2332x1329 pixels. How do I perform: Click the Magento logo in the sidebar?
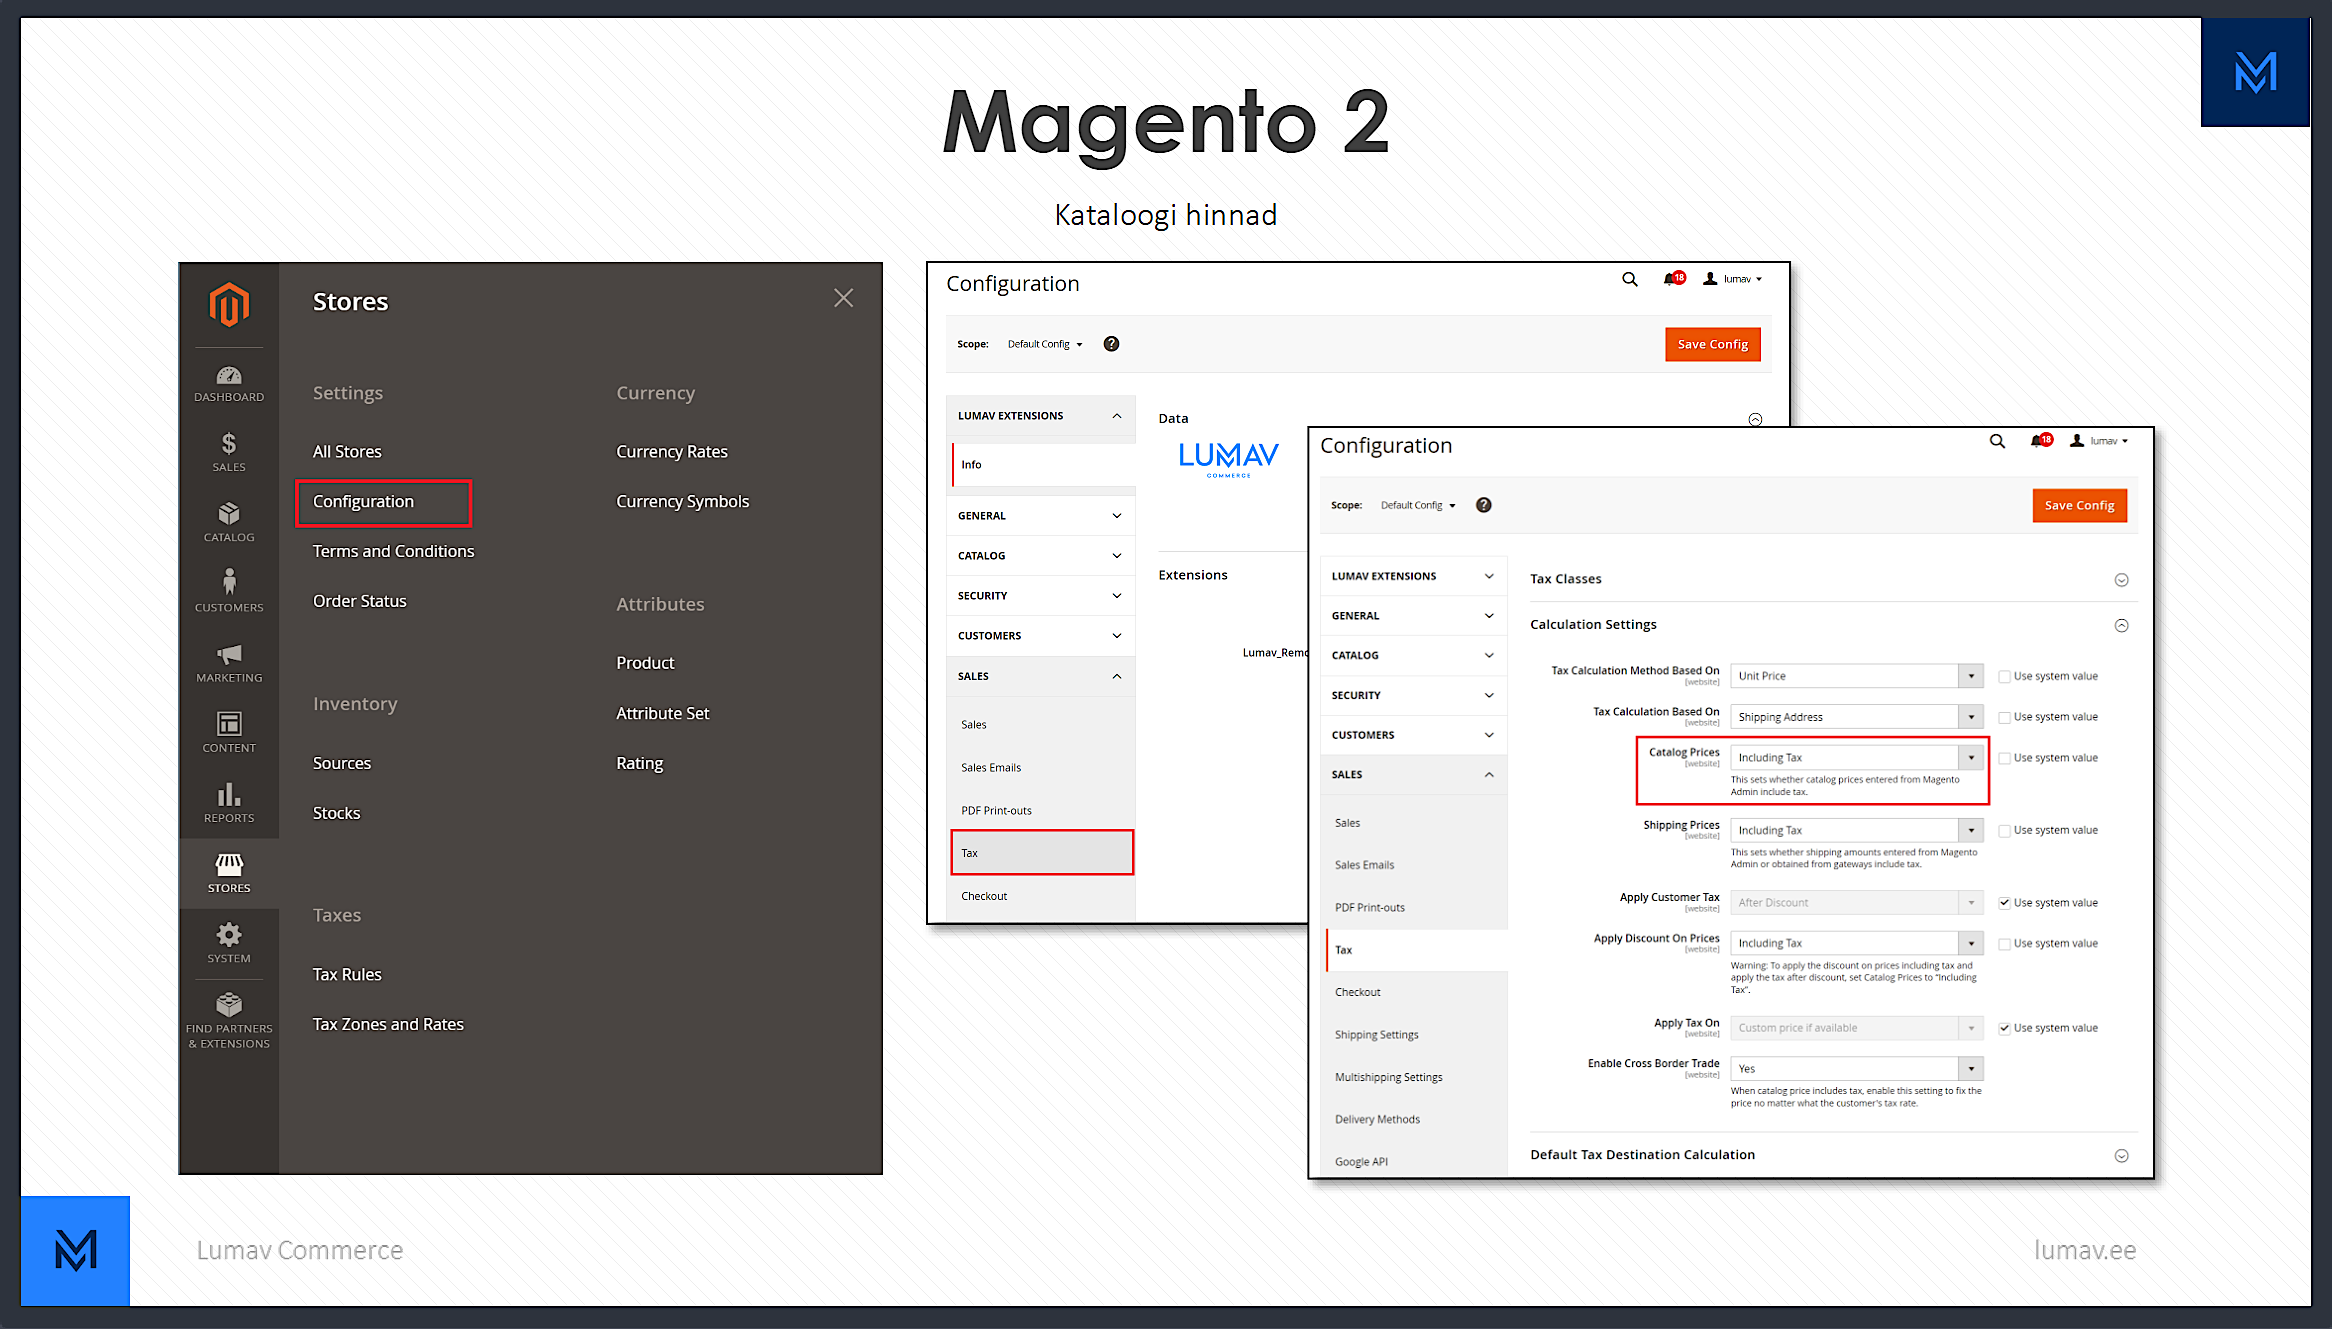pyautogui.click(x=229, y=304)
